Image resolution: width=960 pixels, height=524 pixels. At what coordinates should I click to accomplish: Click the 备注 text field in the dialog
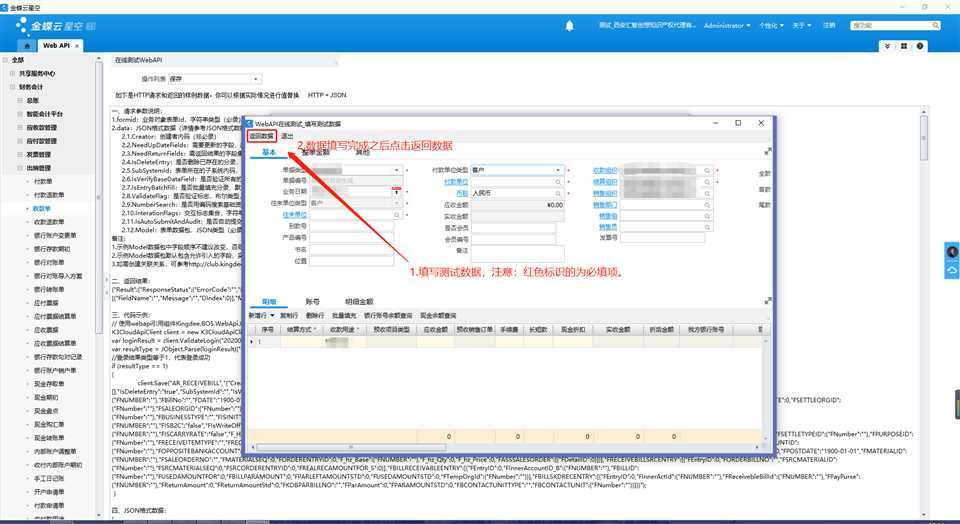coord(517,254)
